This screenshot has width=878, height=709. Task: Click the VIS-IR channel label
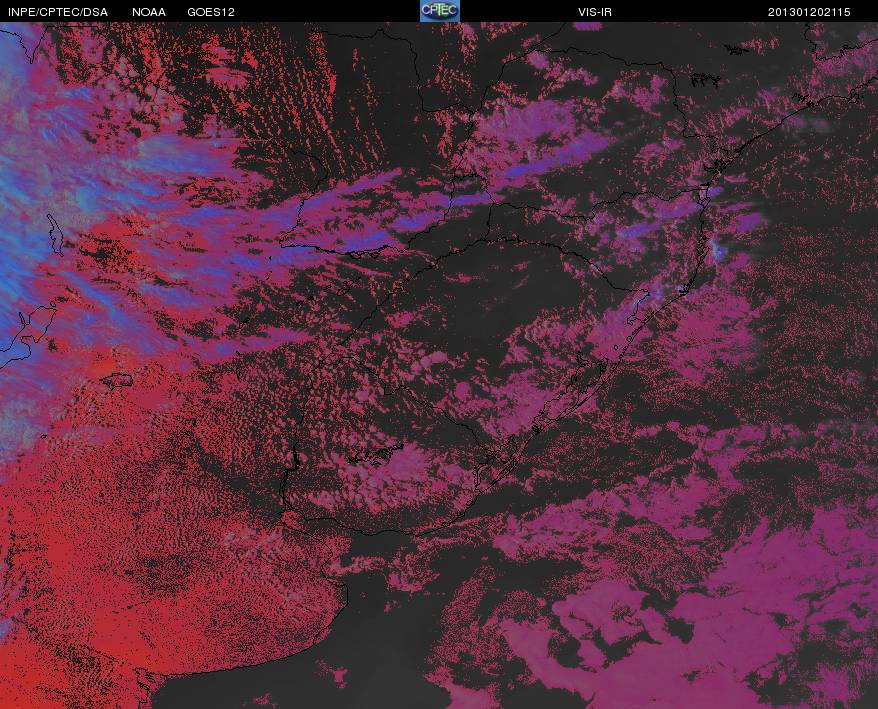tap(595, 12)
